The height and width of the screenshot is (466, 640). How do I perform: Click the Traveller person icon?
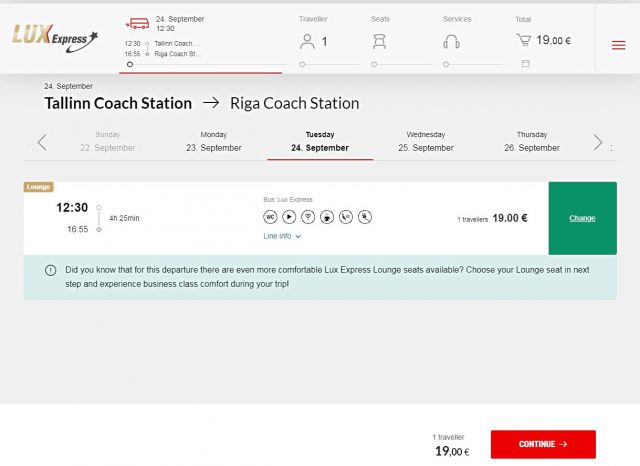[x=308, y=41]
